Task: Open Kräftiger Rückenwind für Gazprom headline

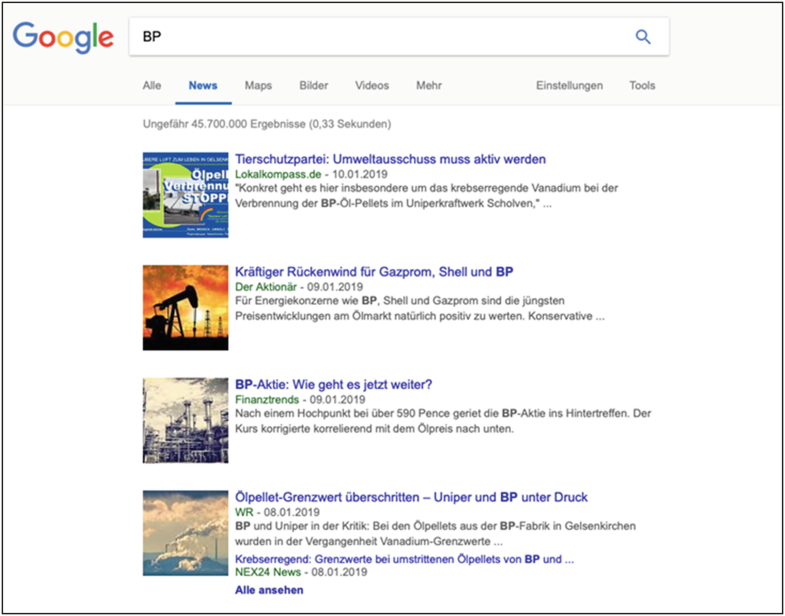Action: pos(374,272)
